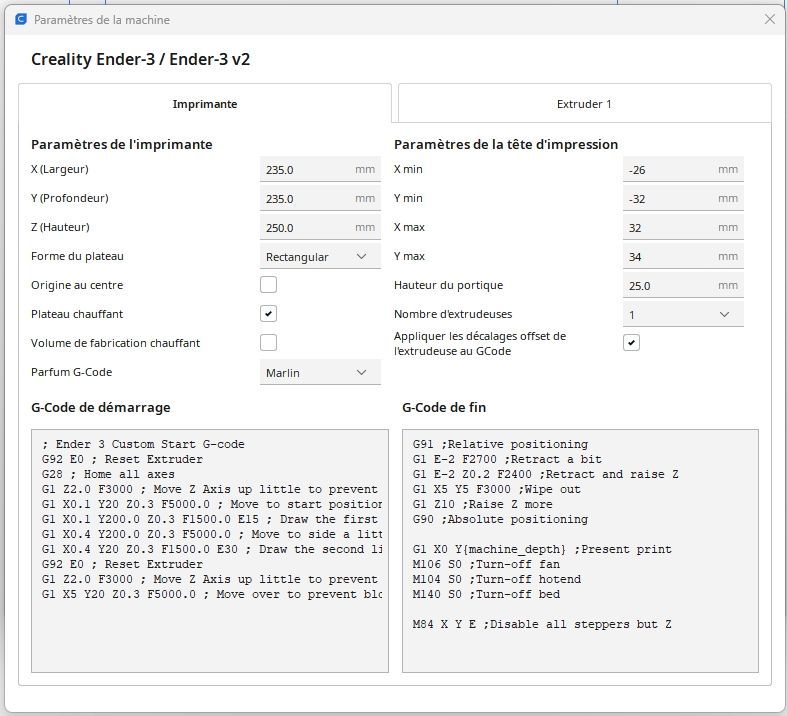Edit the Z (Hauteur) value field
Screen dimensions: 787x716
[320, 228]
